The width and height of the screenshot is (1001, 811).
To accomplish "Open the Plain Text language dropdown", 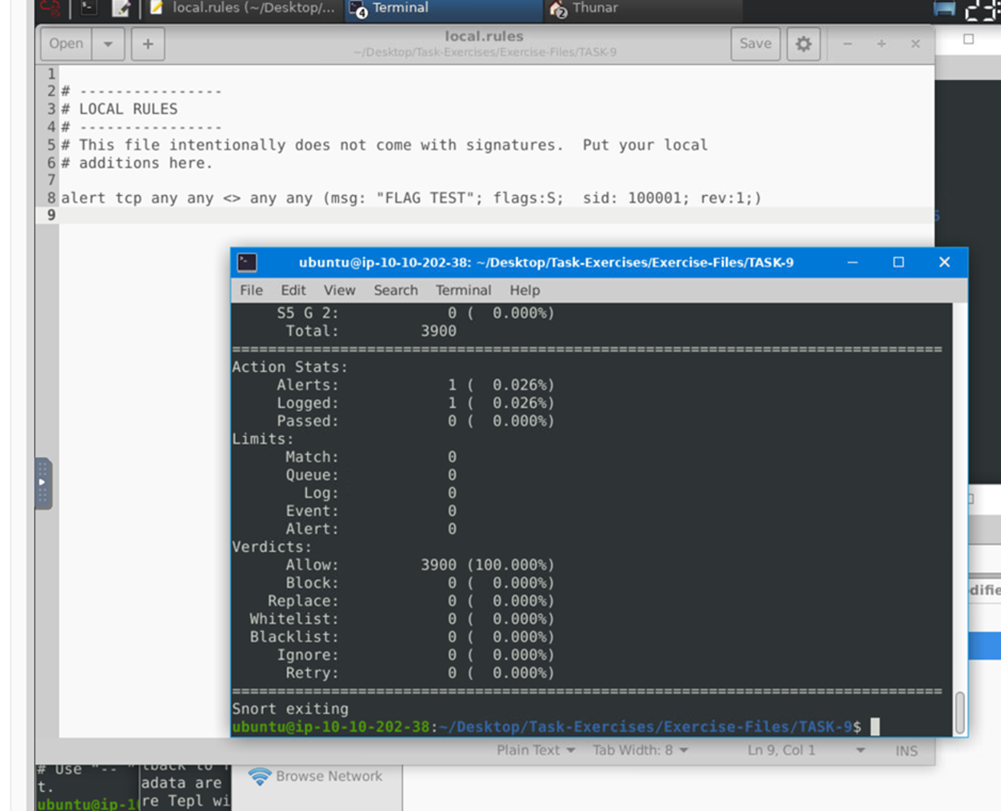I will click(x=536, y=750).
